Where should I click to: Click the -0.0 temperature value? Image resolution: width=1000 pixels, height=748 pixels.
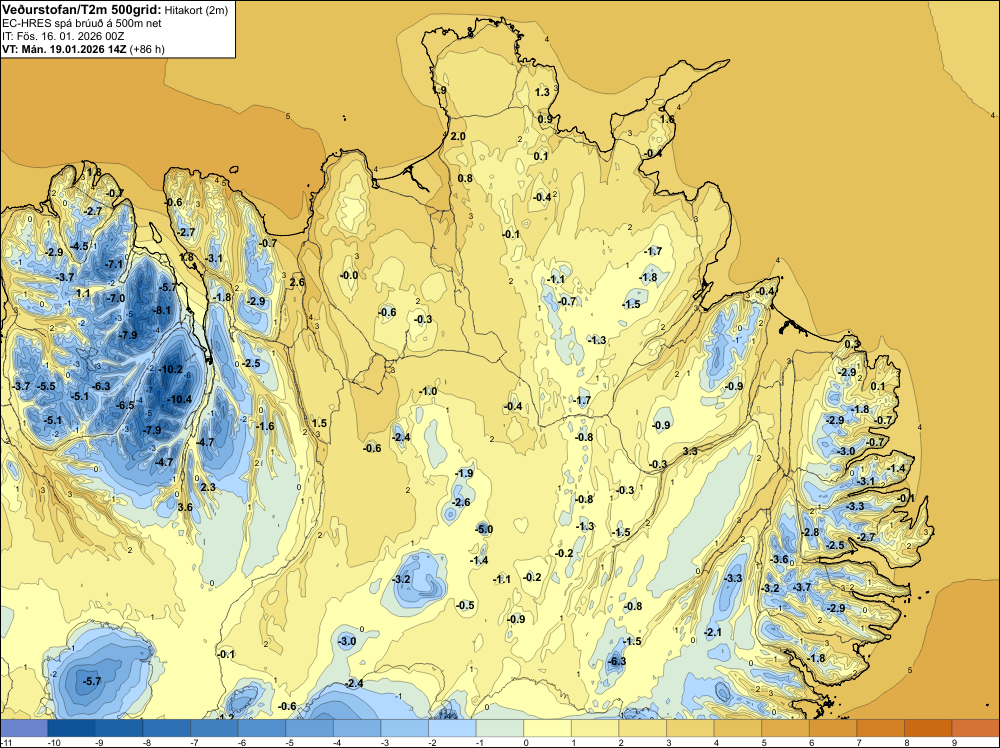click(x=348, y=275)
